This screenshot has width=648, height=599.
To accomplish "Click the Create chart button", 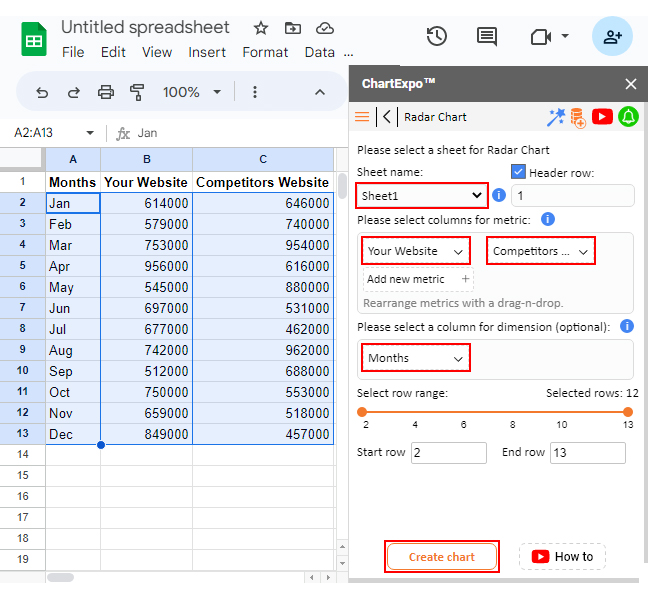I will [x=441, y=556].
